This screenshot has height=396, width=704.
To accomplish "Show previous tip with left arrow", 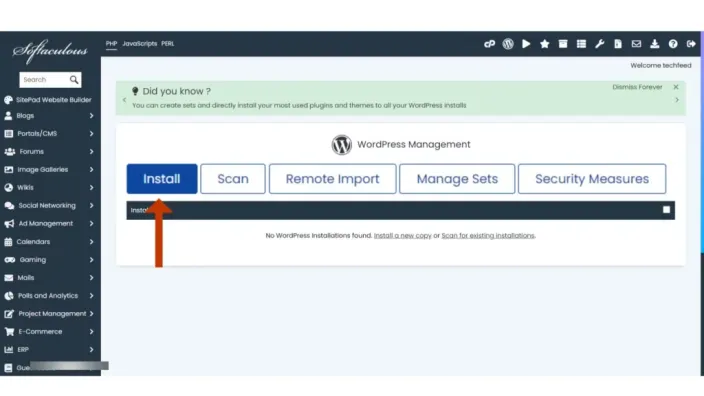I will [124, 100].
